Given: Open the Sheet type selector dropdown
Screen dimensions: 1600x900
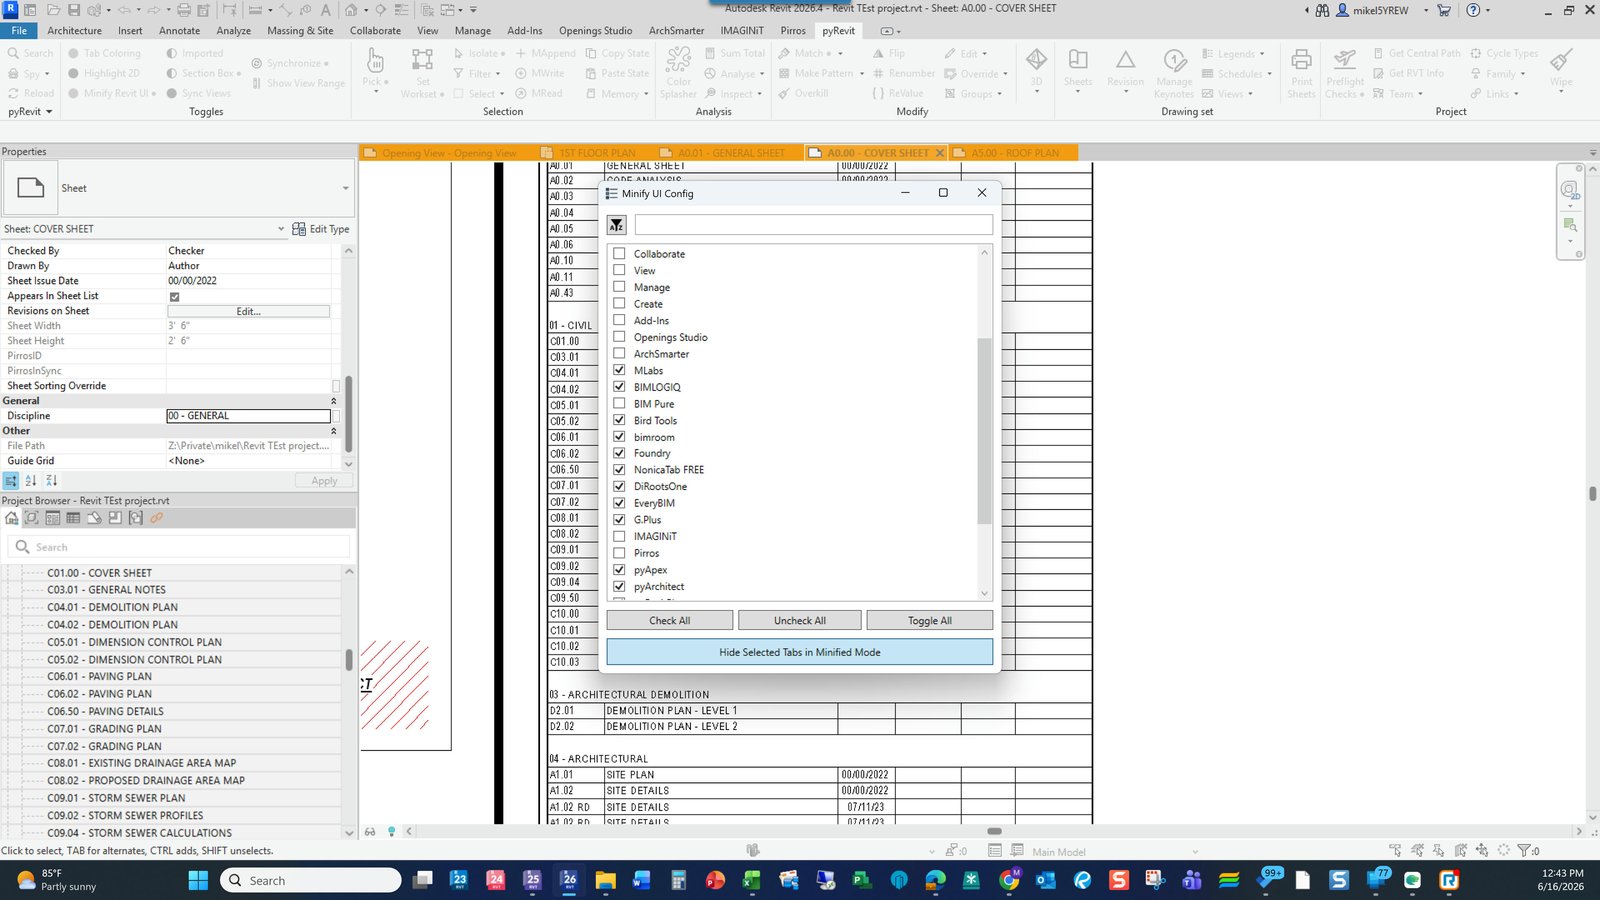Looking at the screenshot, I should [346, 188].
